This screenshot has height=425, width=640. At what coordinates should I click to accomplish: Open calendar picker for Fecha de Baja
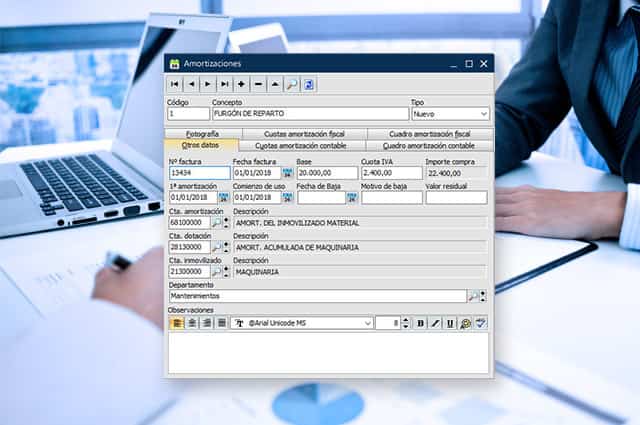tap(352, 198)
